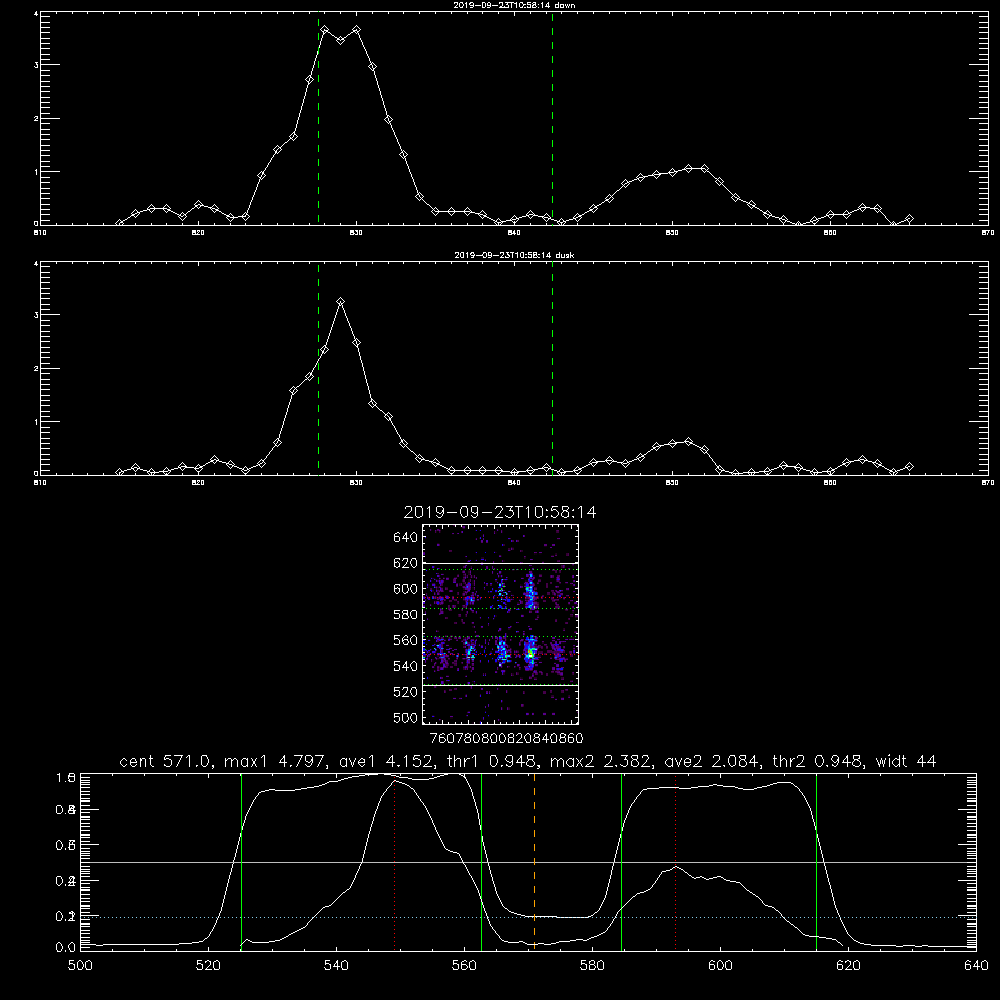Click the left green dashed line in the dusk plot
Image resolution: width=1000 pixels, height=1000 pixels.
click(x=318, y=368)
